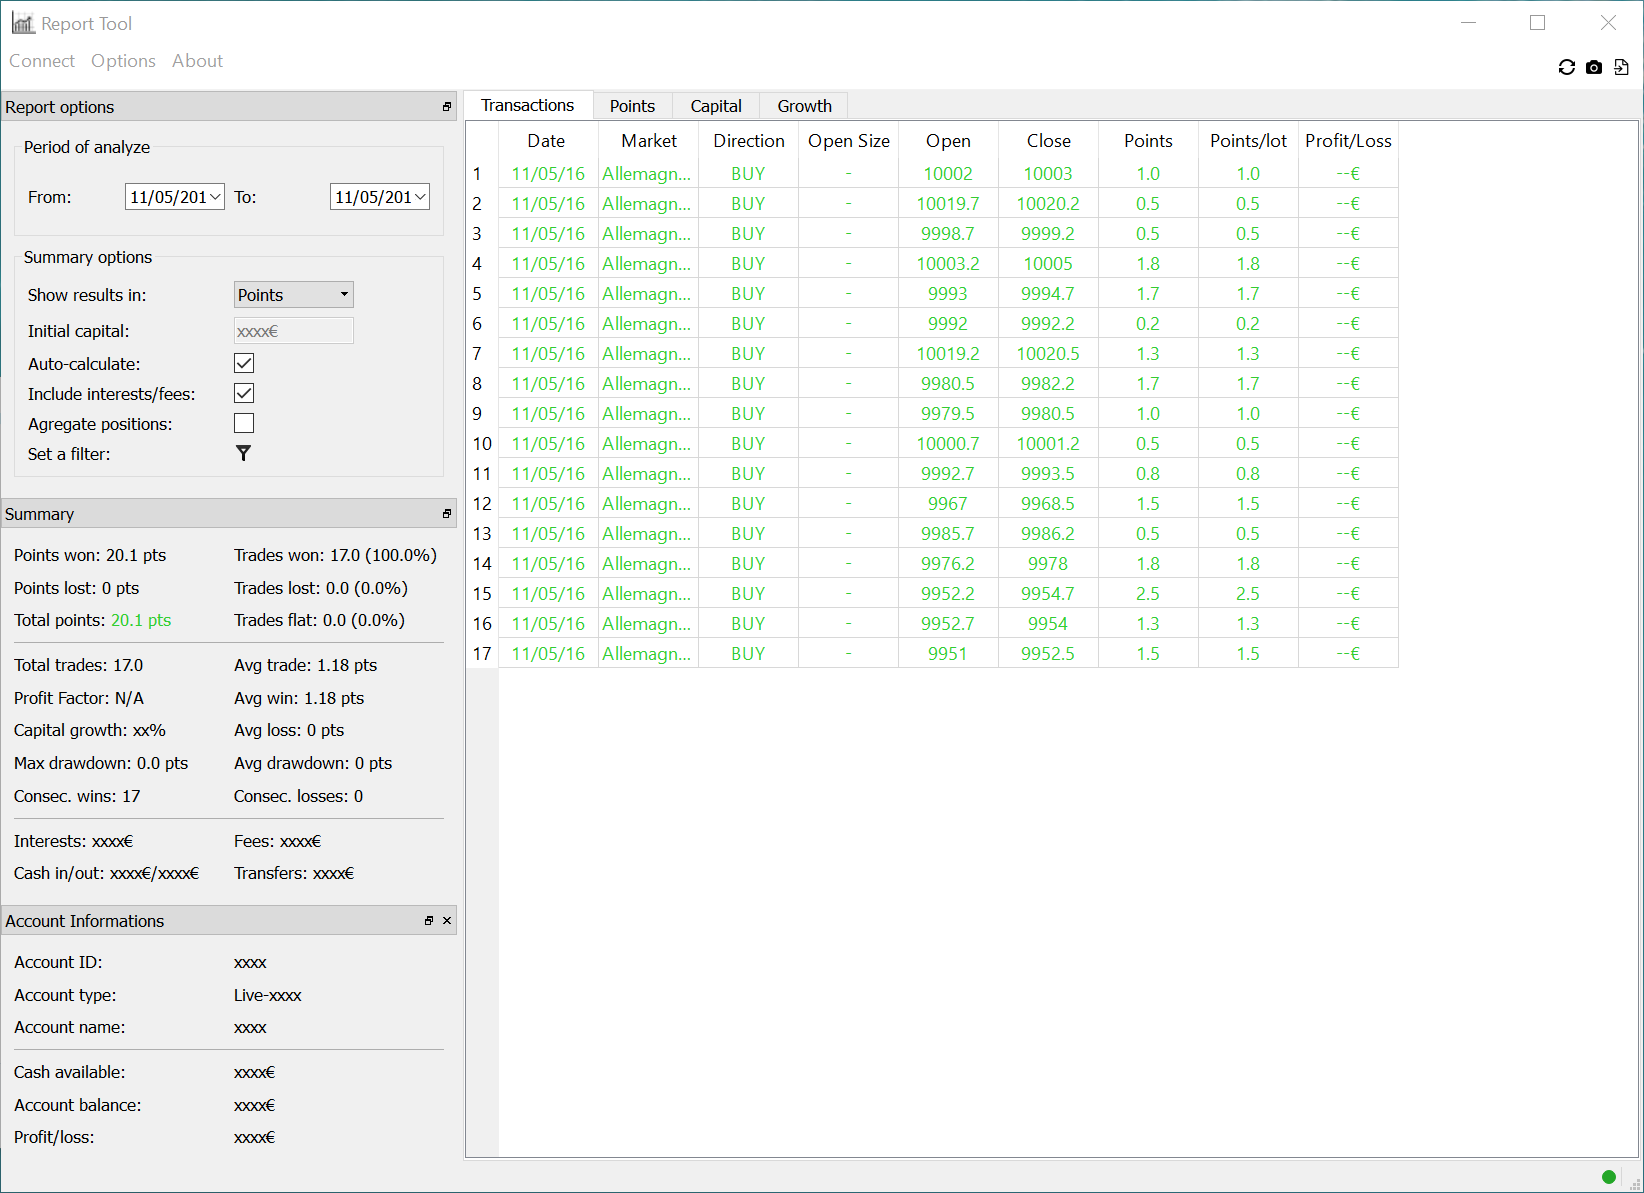Take a screenshot with the camera icon
1644x1193 pixels.
[x=1594, y=67]
